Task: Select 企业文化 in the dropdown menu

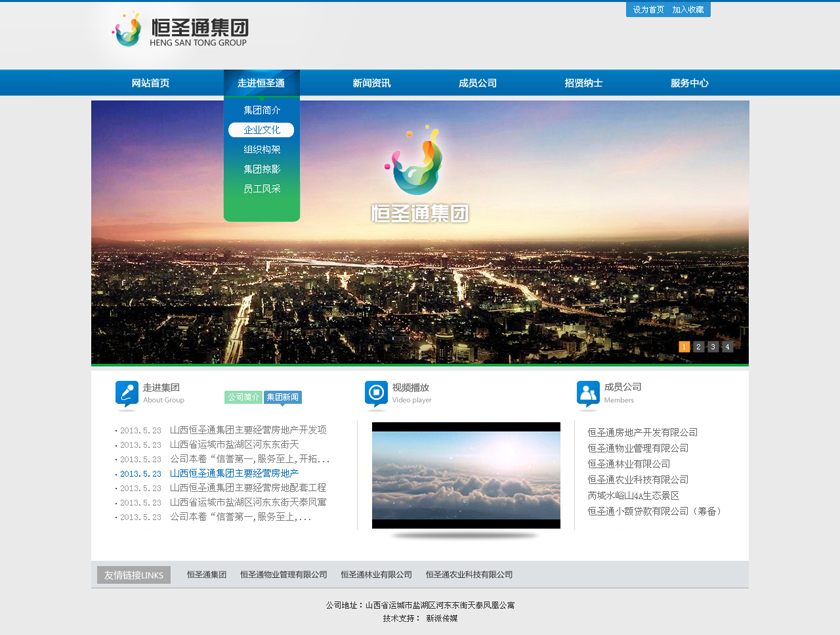Action: coord(261,130)
